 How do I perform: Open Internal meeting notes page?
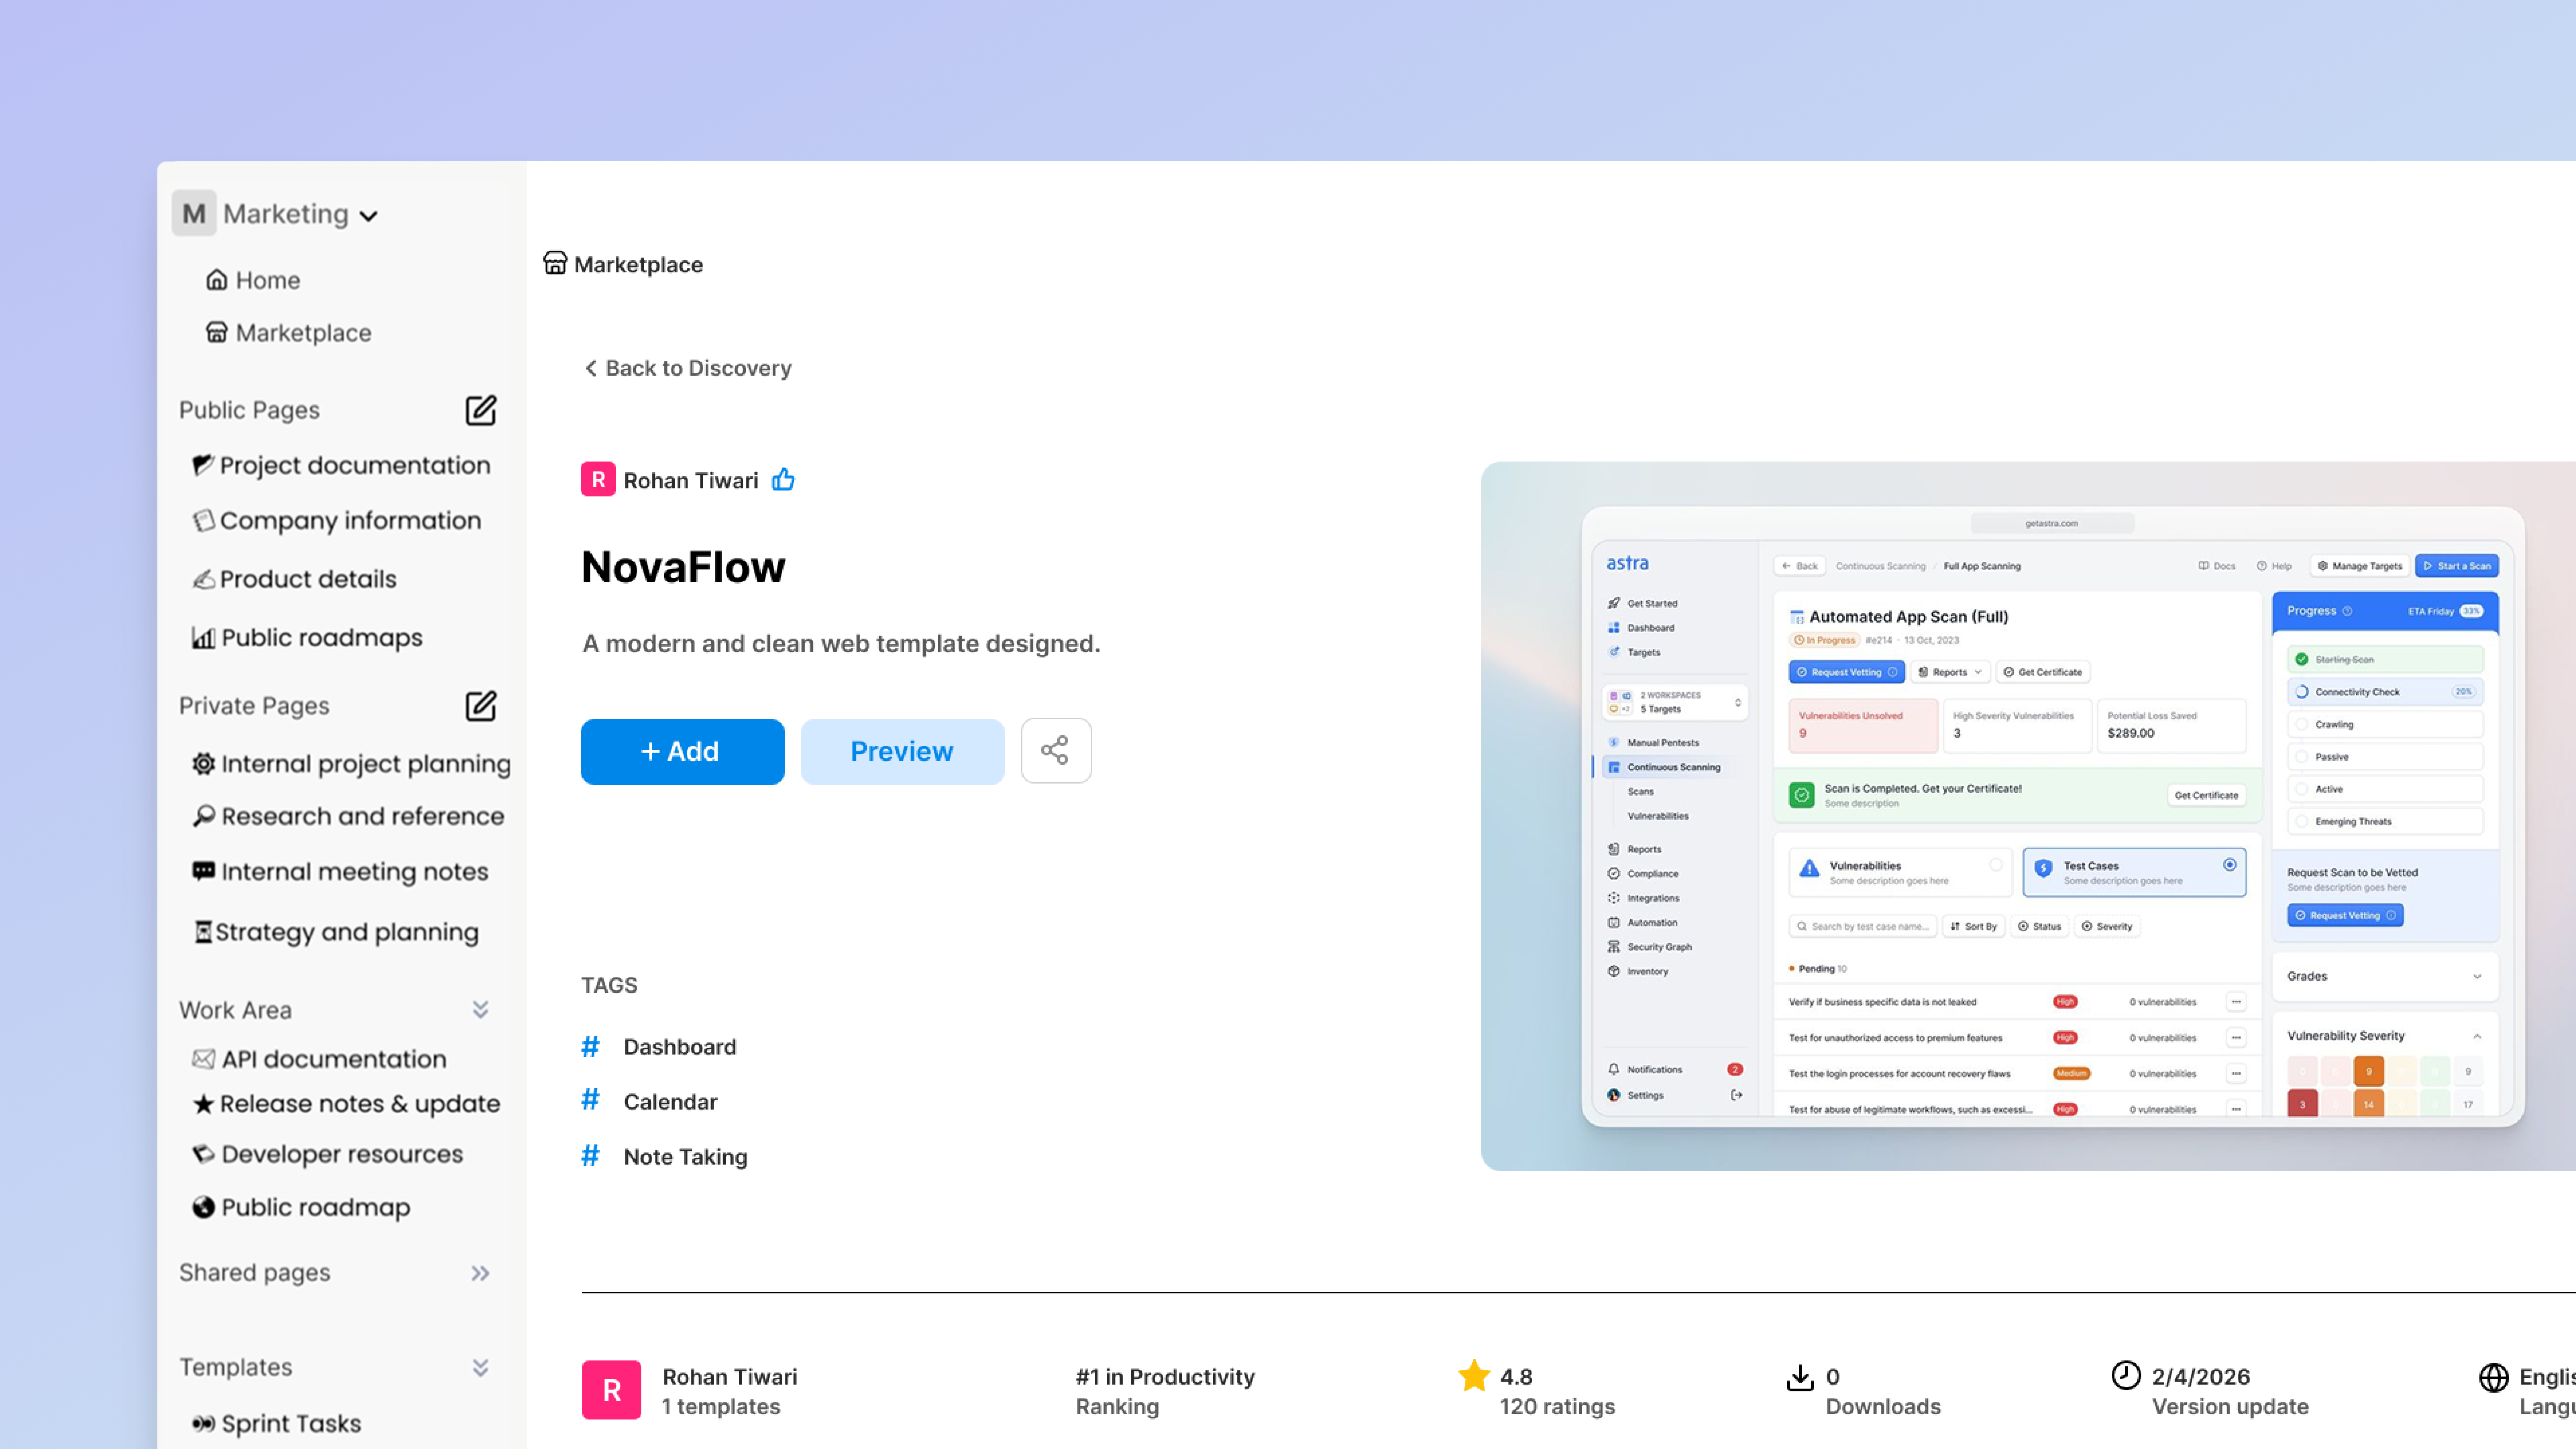pyautogui.click(x=354, y=872)
